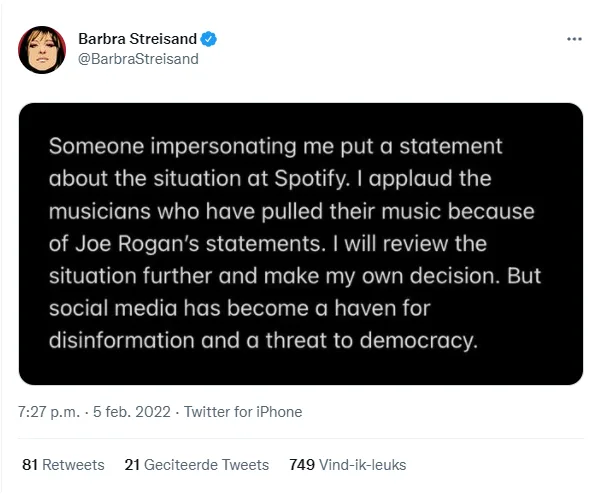The height and width of the screenshot is (500, 600).
Task: Click the 21 quote tweets count
Action: [133, 464]
